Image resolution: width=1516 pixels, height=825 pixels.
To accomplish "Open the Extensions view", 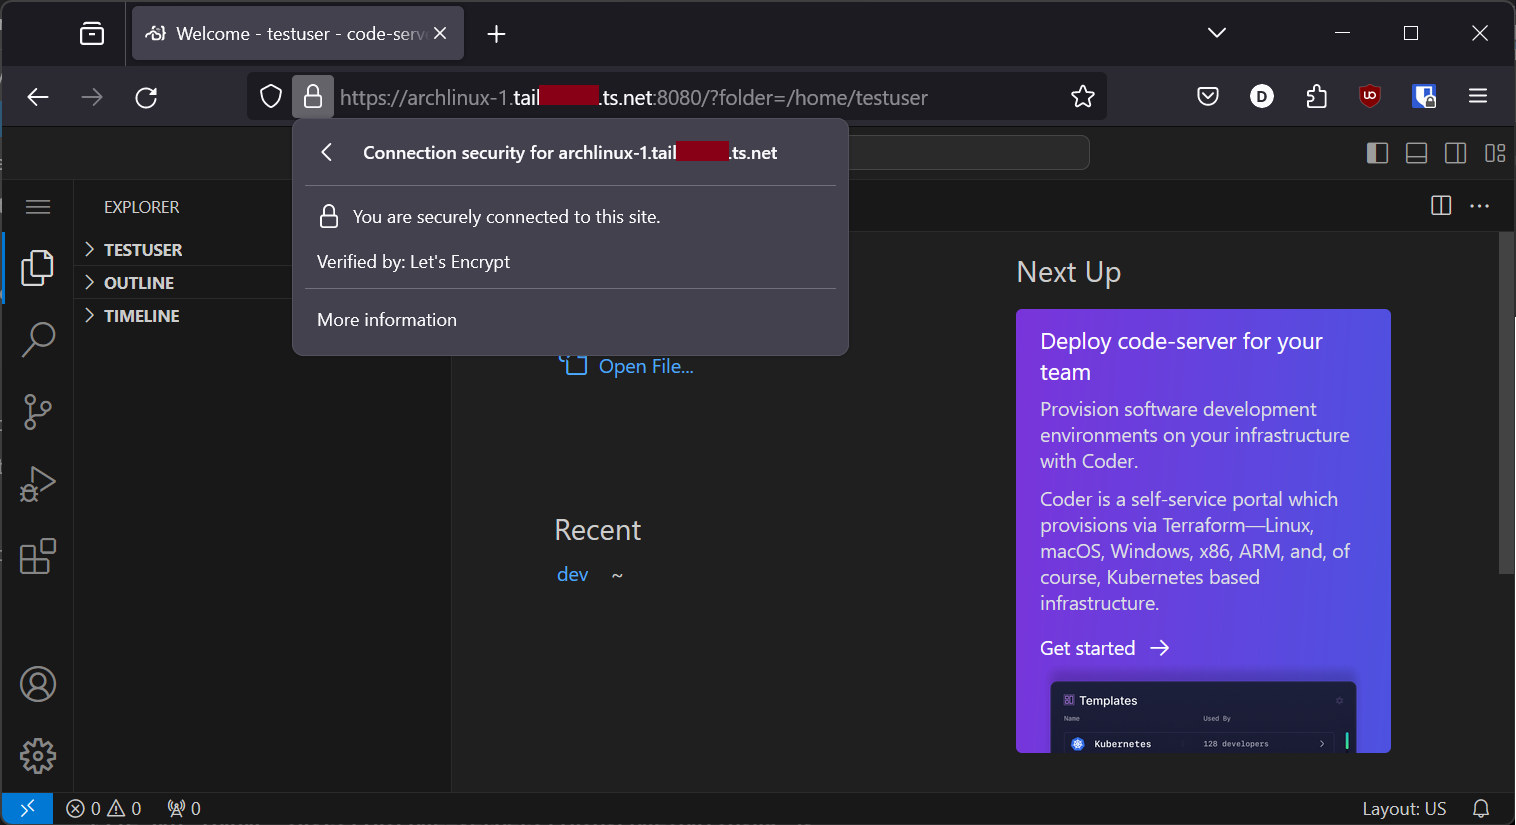I will pos(37,555).
